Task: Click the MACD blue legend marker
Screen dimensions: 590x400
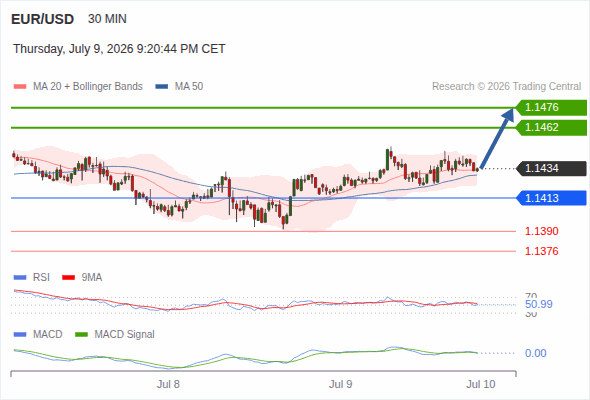Action: pos(20,335)
